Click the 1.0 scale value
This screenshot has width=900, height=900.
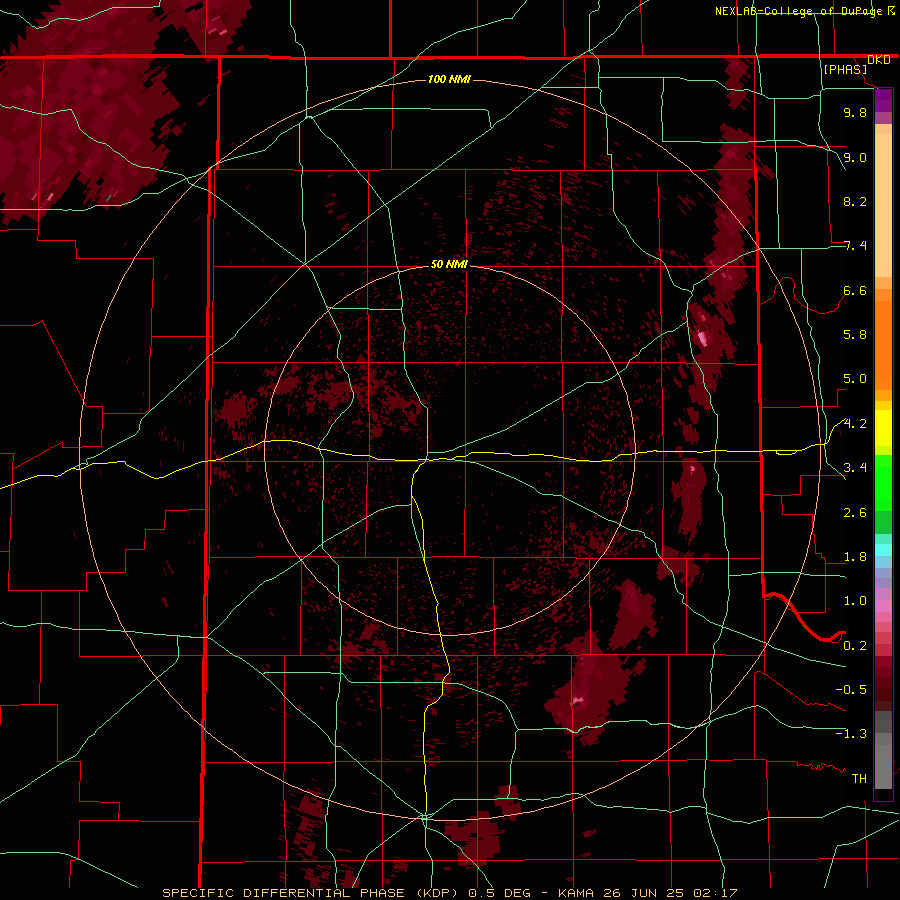coord(855,601)
